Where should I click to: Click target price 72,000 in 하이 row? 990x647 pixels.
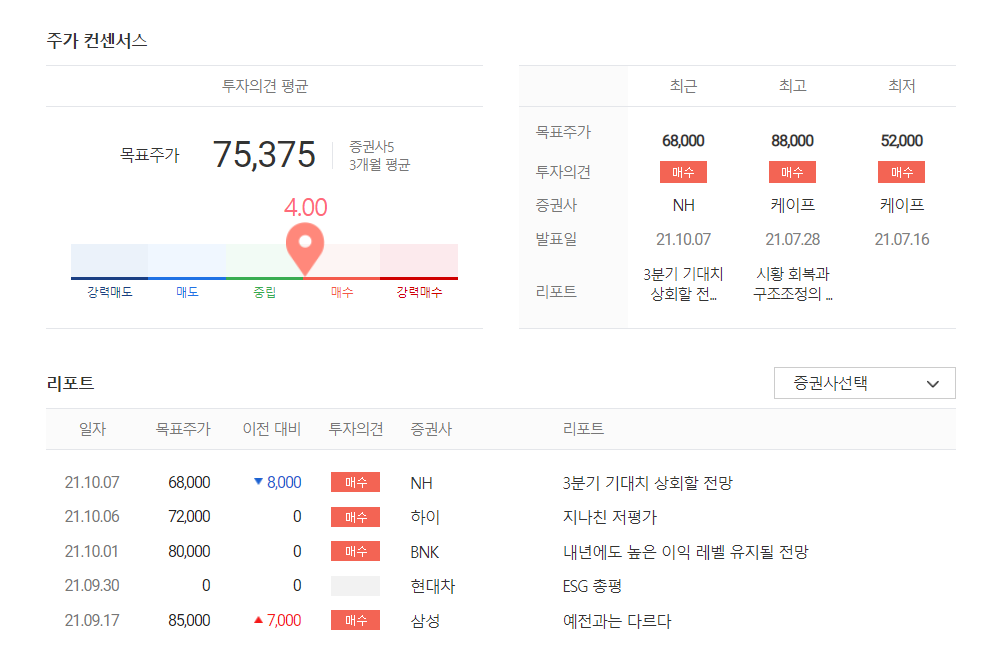click(189, 516)
